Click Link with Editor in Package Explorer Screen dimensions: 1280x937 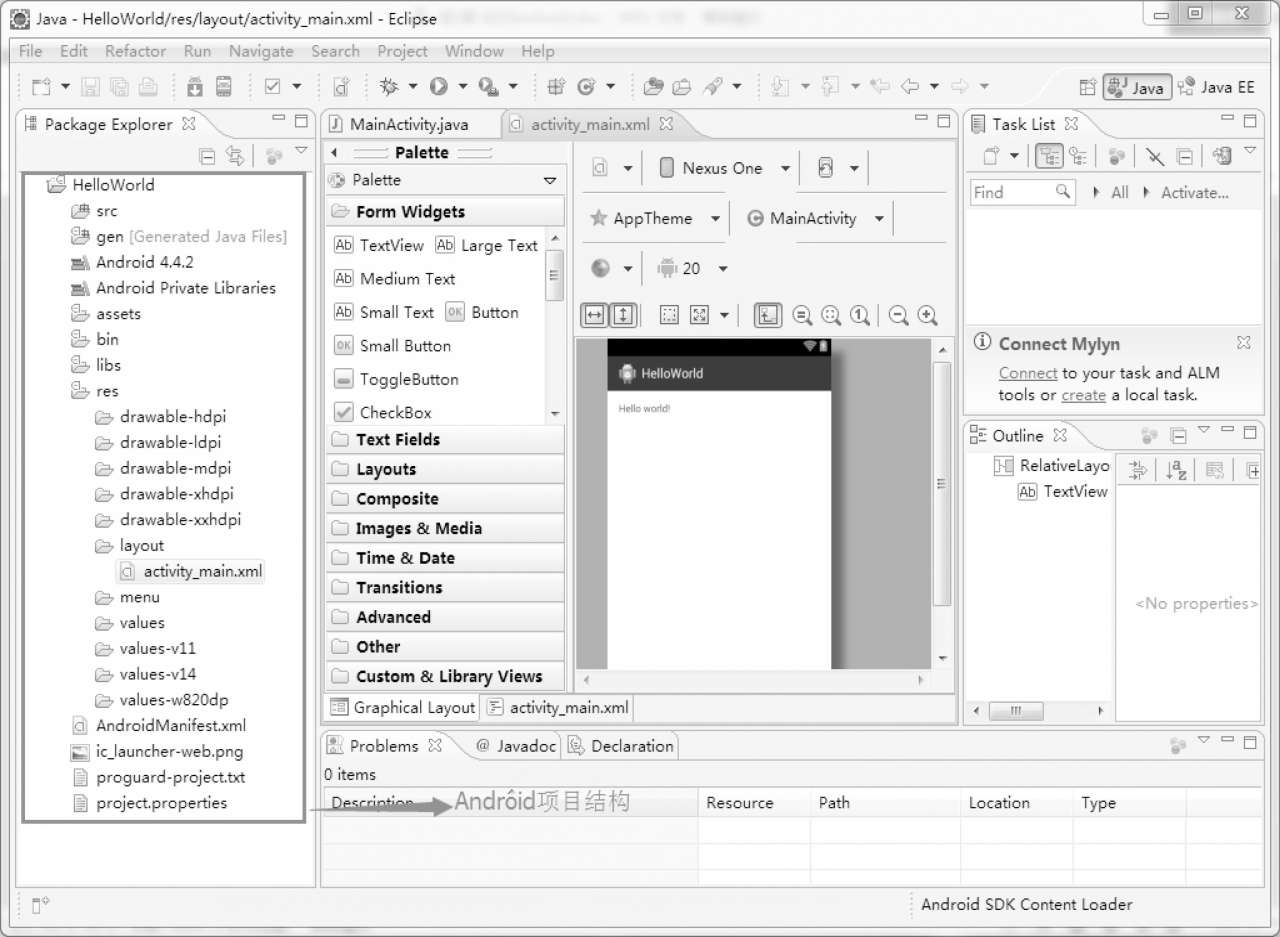point(235,155)
